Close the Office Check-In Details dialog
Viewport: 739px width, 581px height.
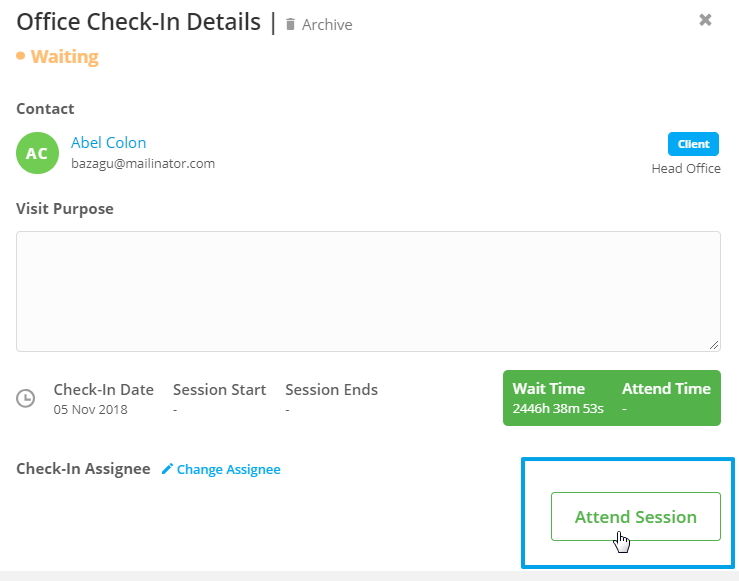(x=705, y=20)
